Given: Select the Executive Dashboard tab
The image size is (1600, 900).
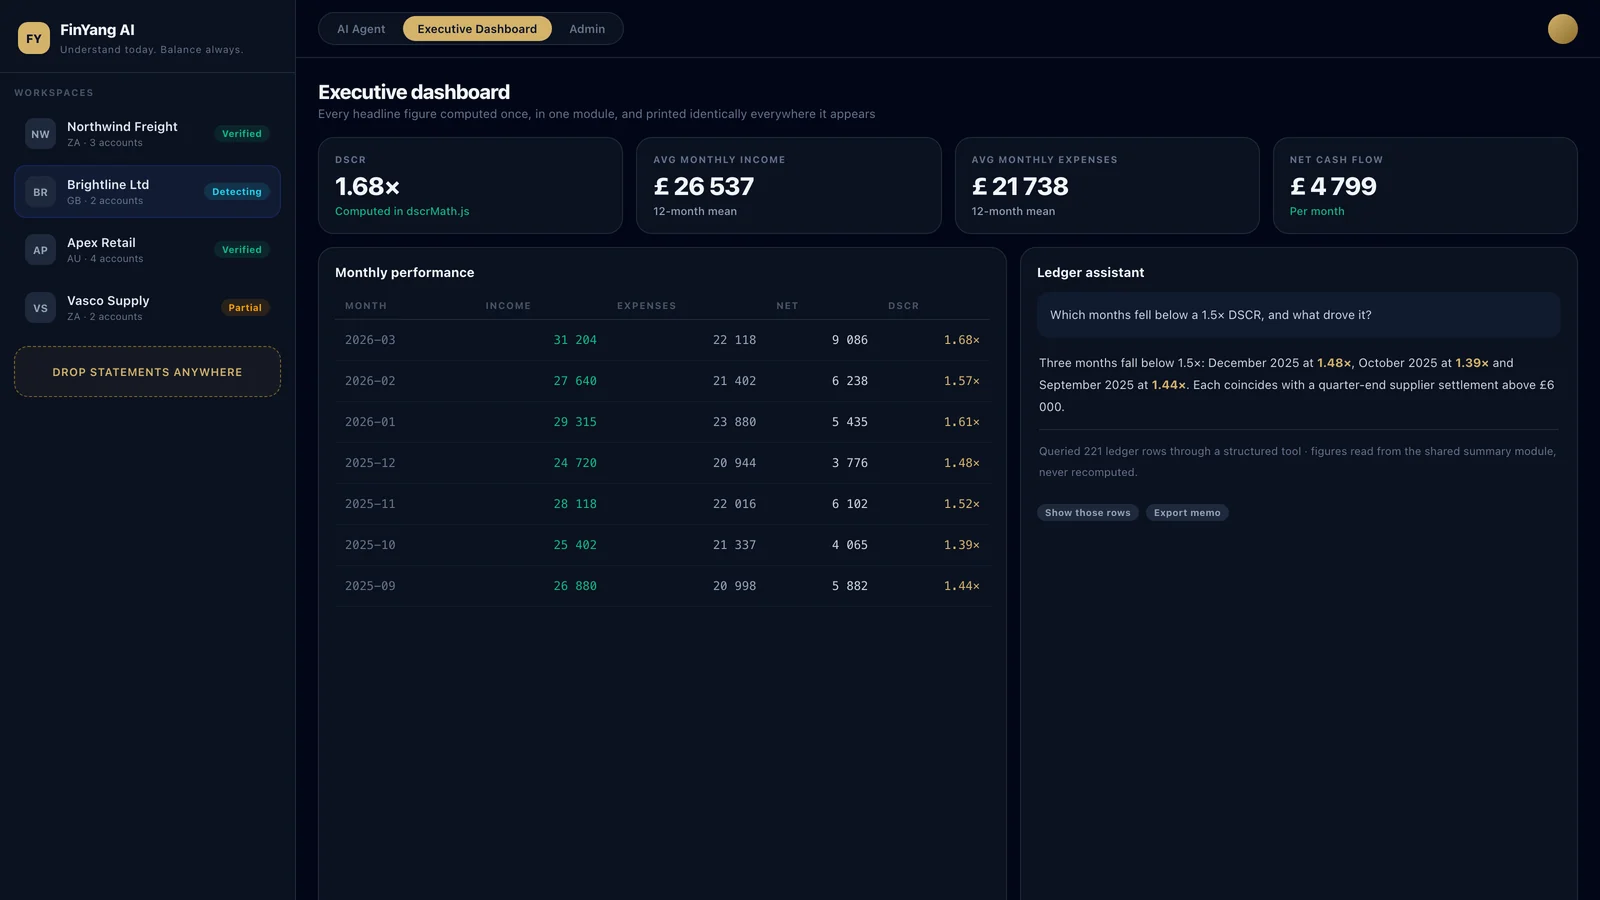Looking at the screenshot, I should pyautogui.click(x=477, y=29).
